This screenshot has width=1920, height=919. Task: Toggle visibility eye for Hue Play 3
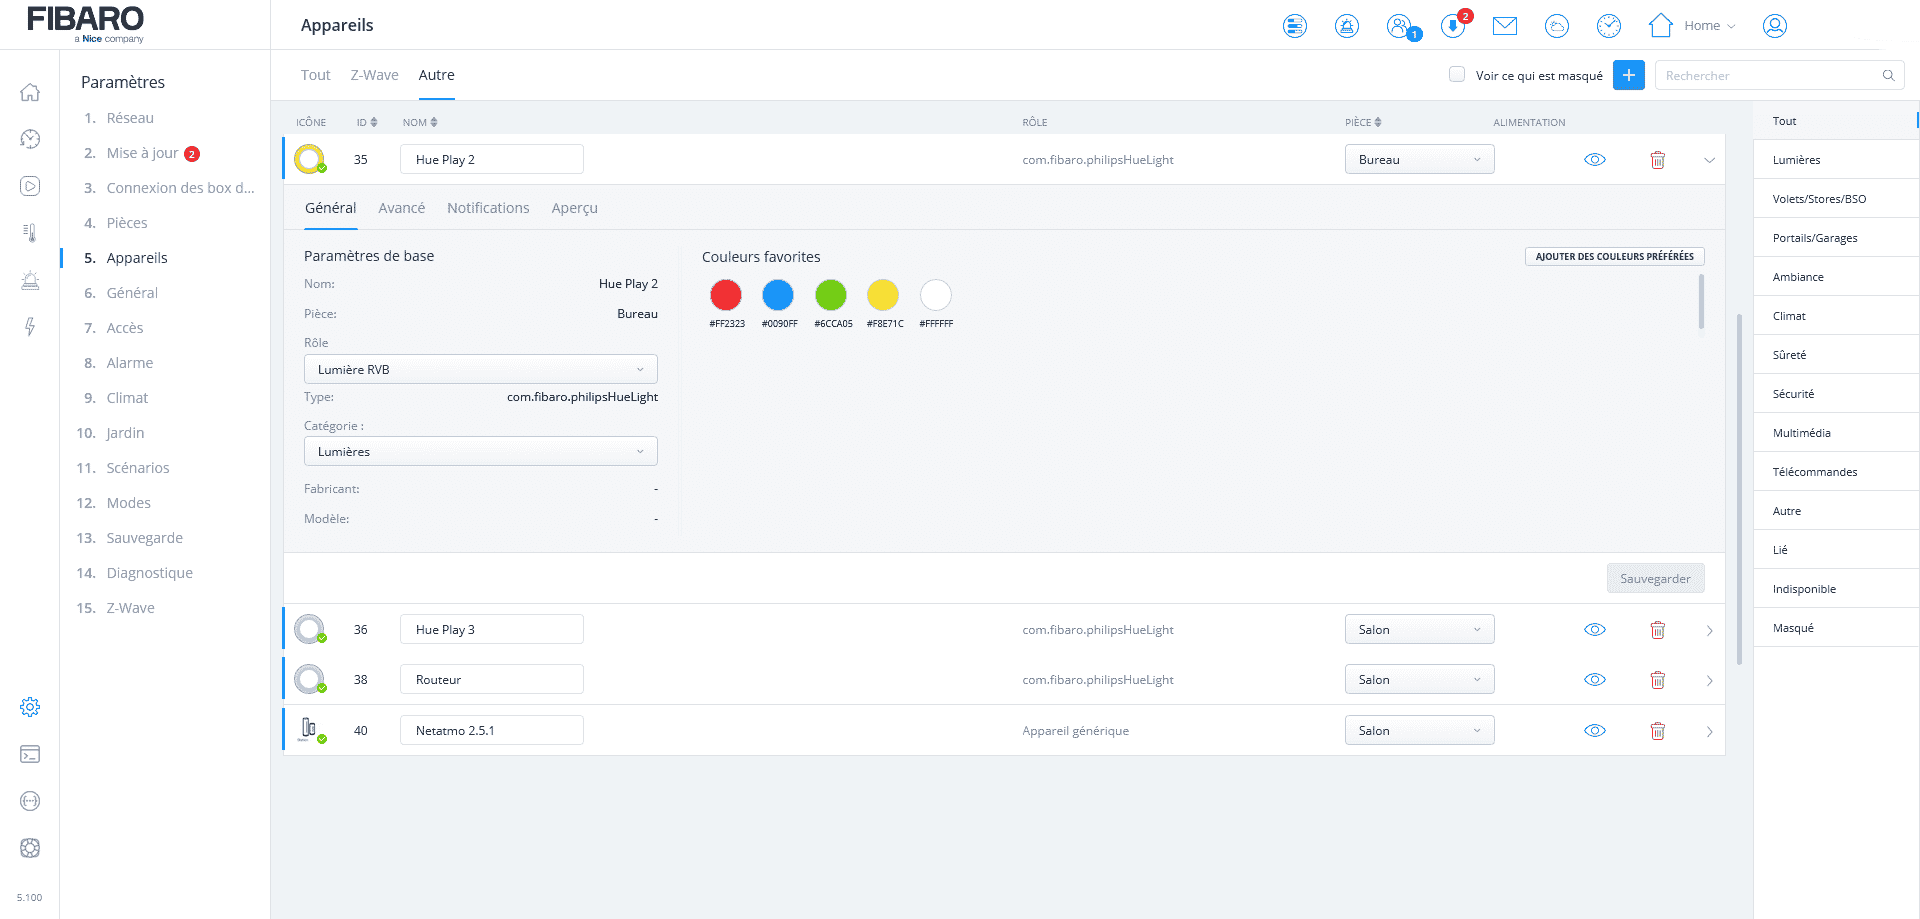(1595, 630)
